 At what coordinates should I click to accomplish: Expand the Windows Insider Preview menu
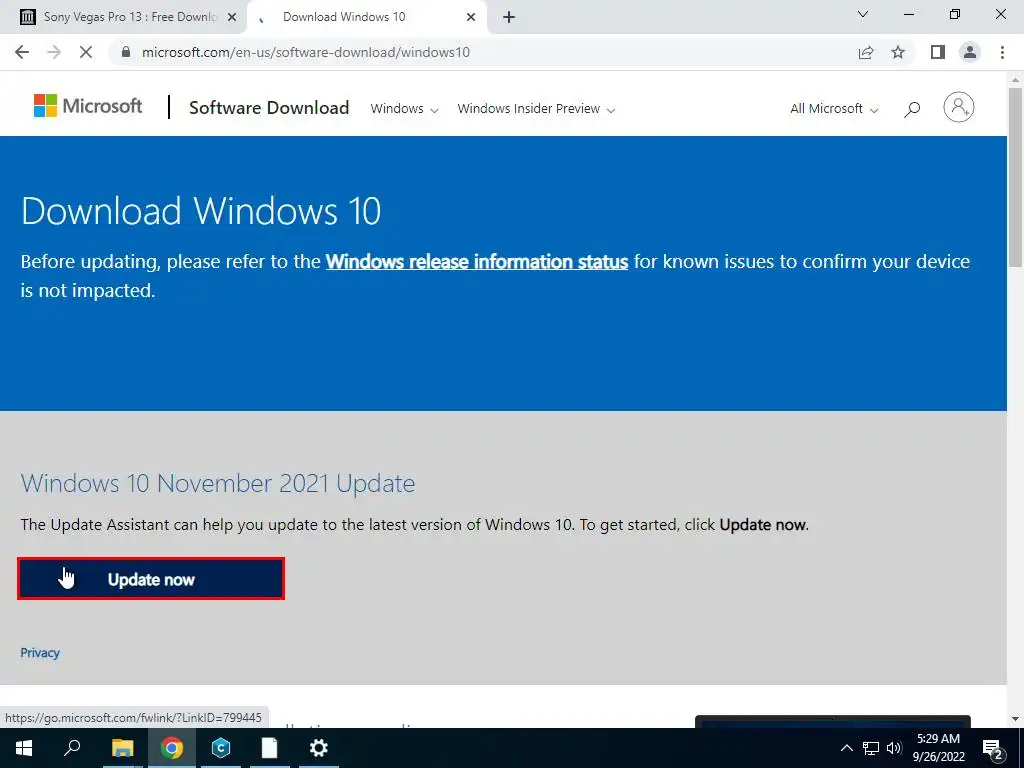(x=536, y=109)
